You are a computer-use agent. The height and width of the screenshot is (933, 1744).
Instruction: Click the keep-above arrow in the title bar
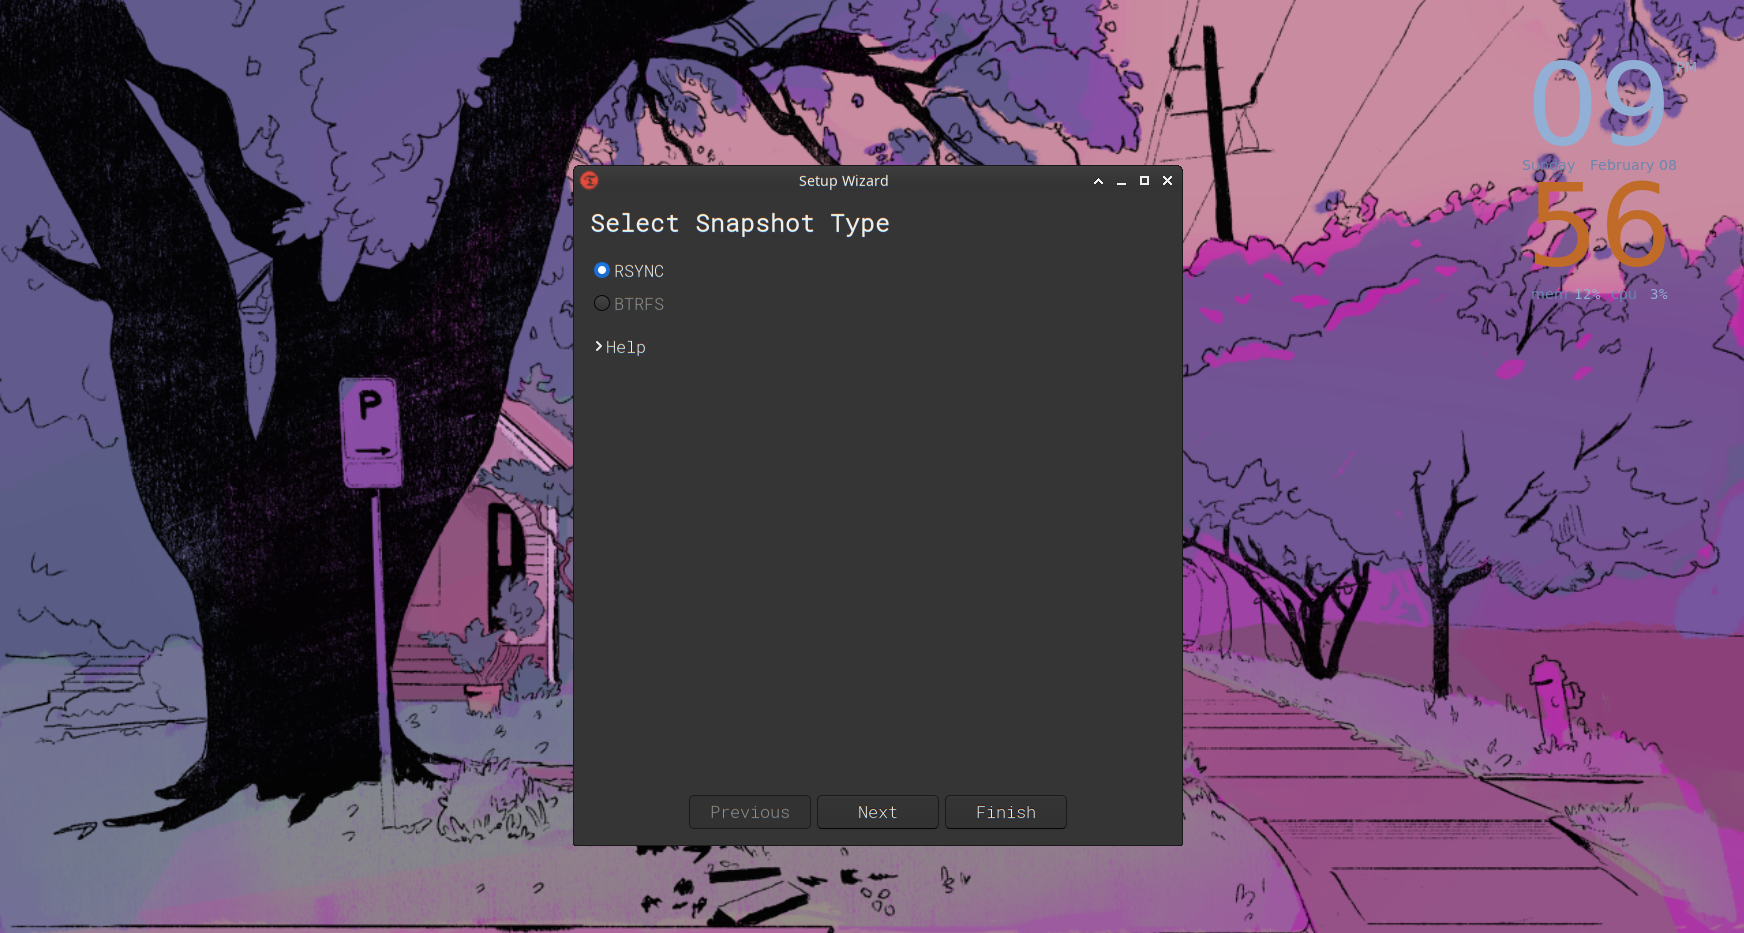tap(1098, 181)
